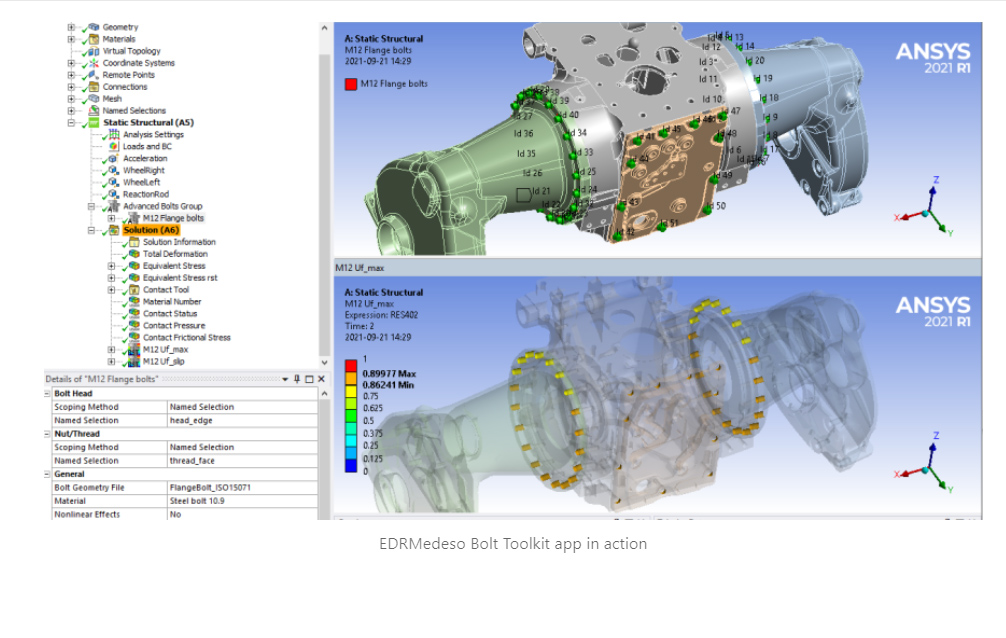
Task: Select the Coordinate Systems icon
Action: [96, 62]
